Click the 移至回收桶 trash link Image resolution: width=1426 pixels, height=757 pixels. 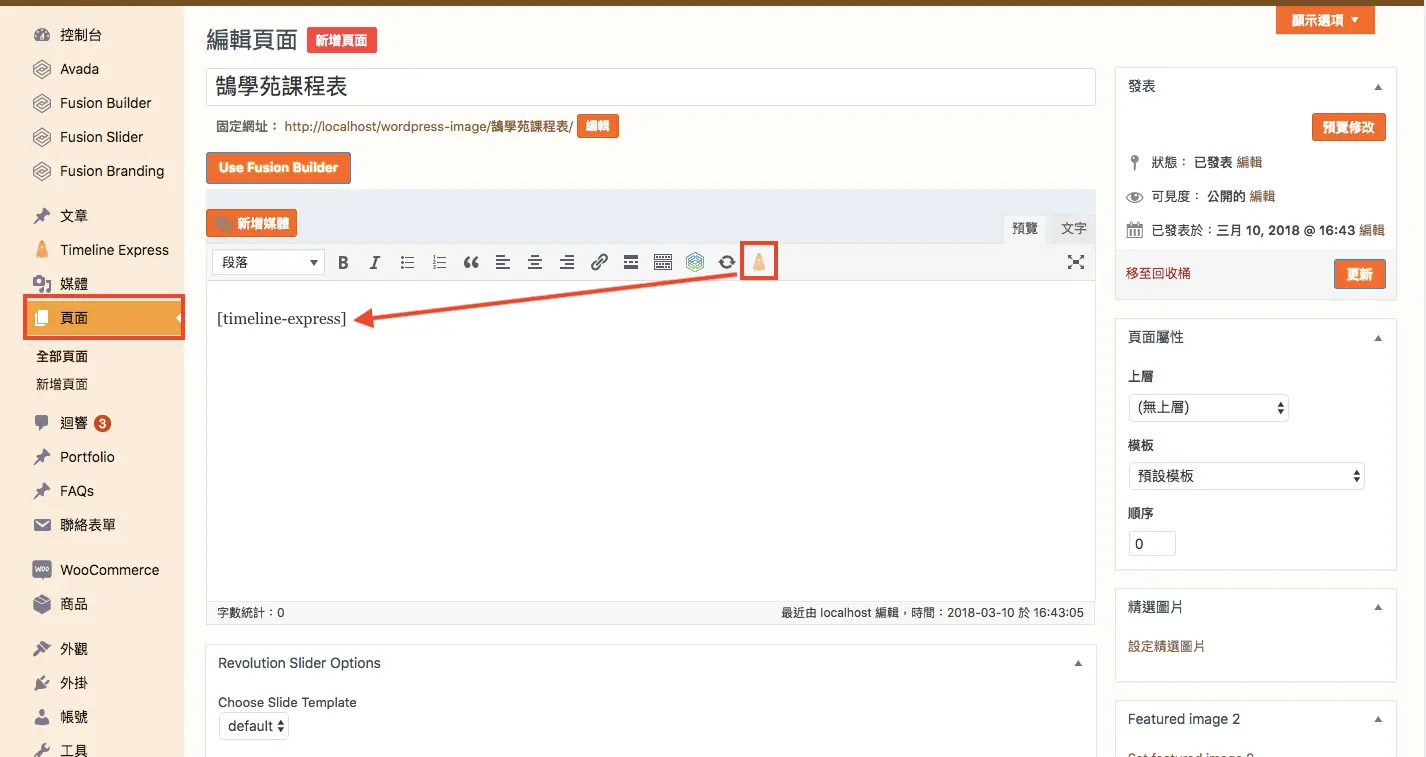1158,273
